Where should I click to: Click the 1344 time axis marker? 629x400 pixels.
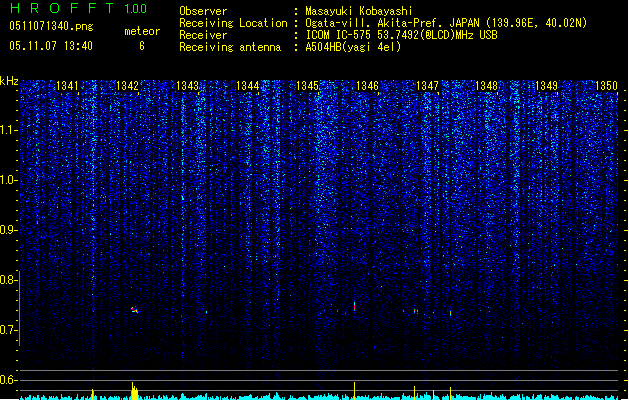tap(248, 86)
